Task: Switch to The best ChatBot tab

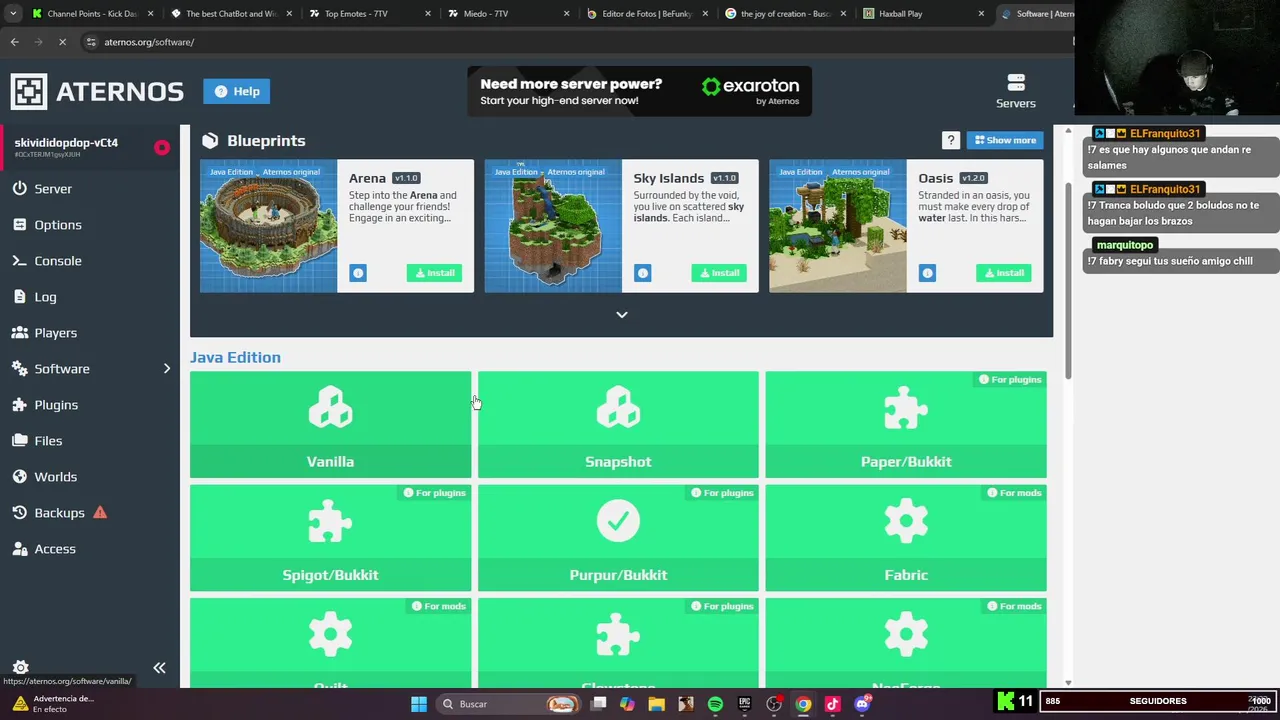Action: coord(229,14)
